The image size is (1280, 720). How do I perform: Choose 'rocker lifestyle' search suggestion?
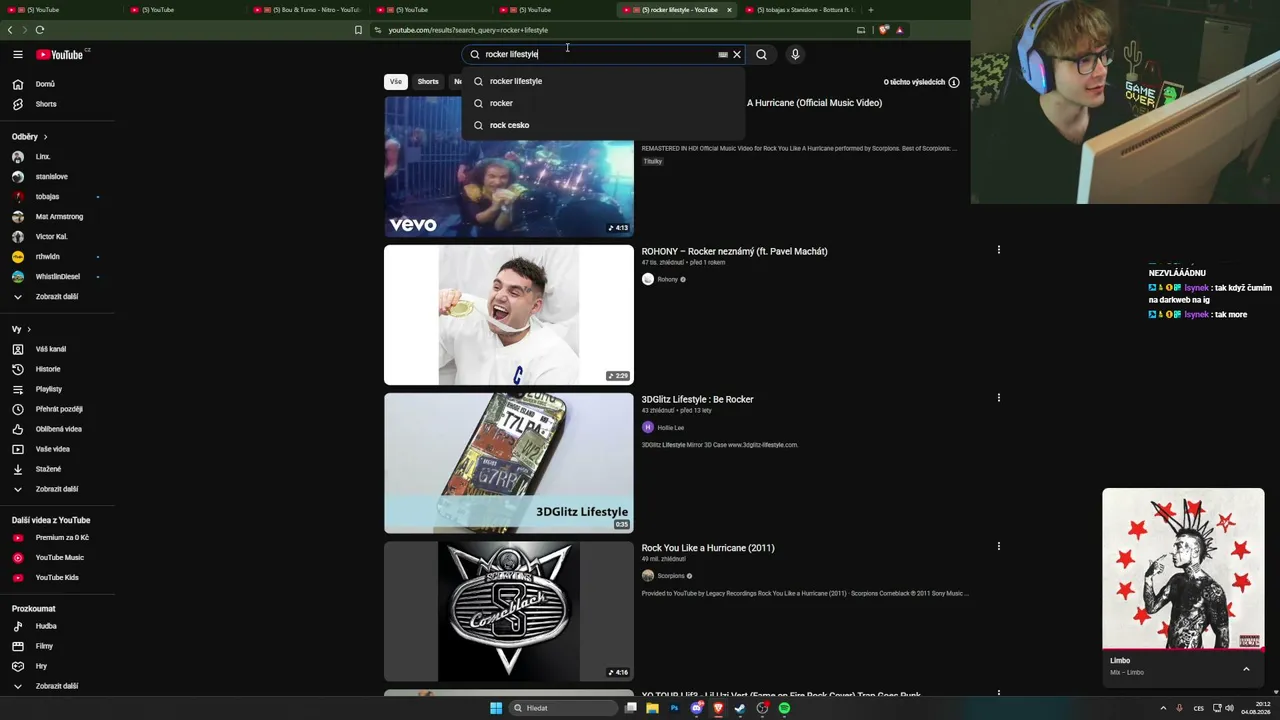(x=603, y=81)
